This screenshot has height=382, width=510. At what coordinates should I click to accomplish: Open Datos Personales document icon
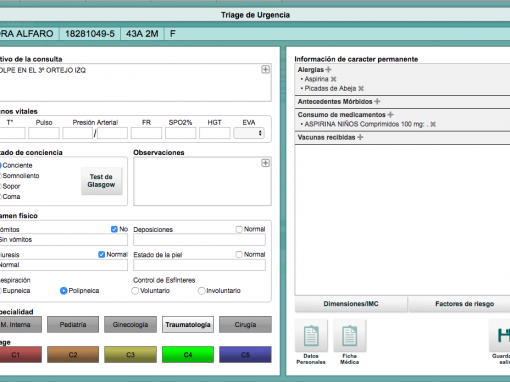pyautogui.click(x=311, y=336)
